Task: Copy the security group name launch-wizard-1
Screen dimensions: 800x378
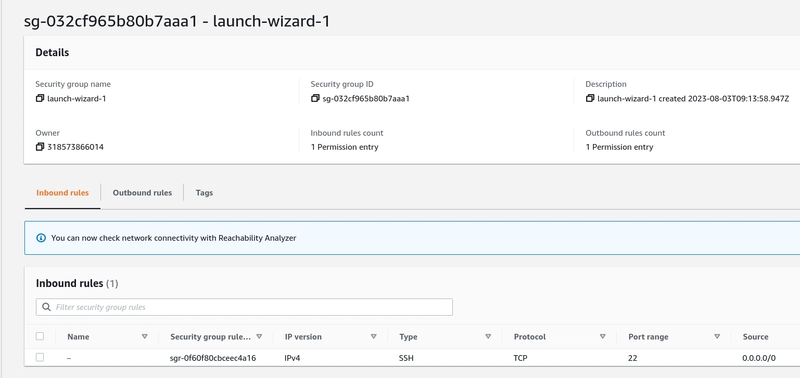Action: tap(40, 98)
